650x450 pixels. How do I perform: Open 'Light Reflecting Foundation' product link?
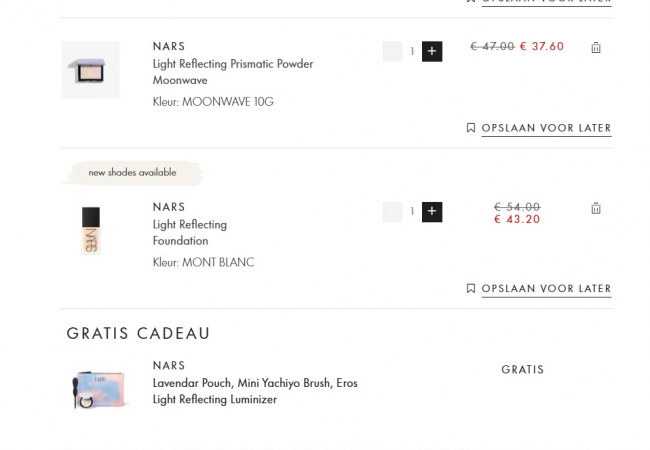coord(190,232)
